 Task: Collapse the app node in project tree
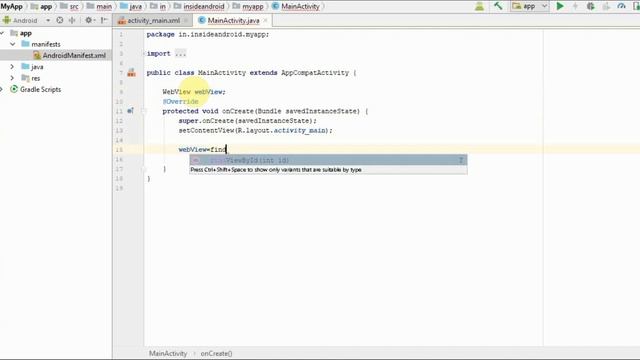coord(2,33)
